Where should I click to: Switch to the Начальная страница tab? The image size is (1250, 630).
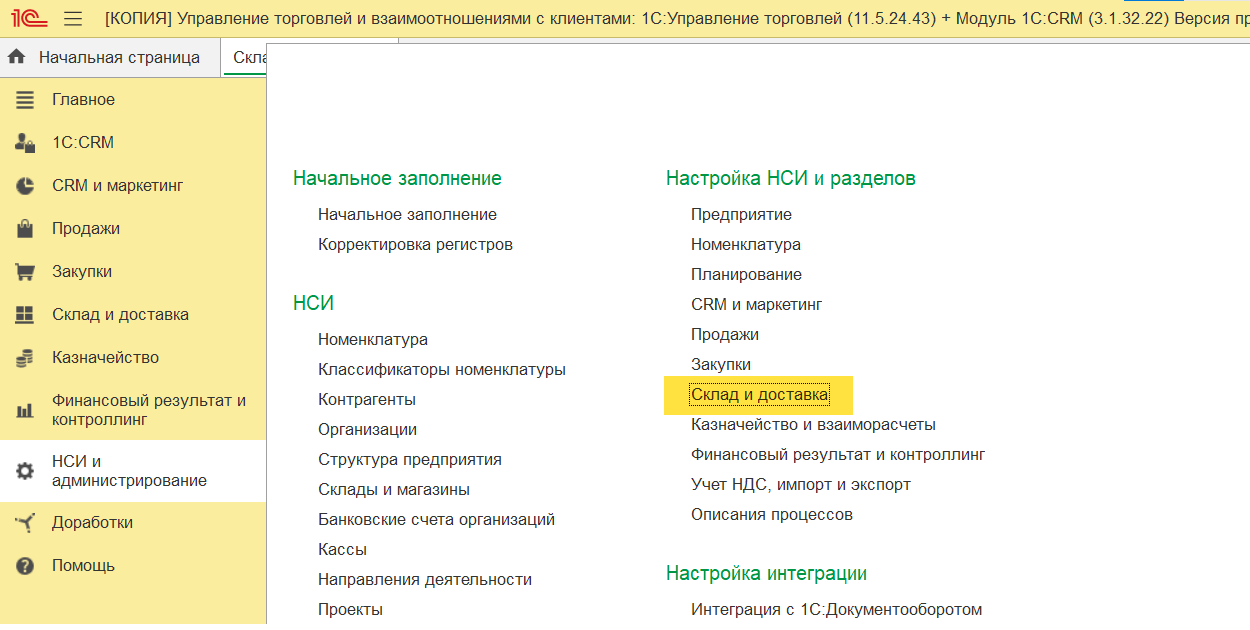(x=119, y=58)
